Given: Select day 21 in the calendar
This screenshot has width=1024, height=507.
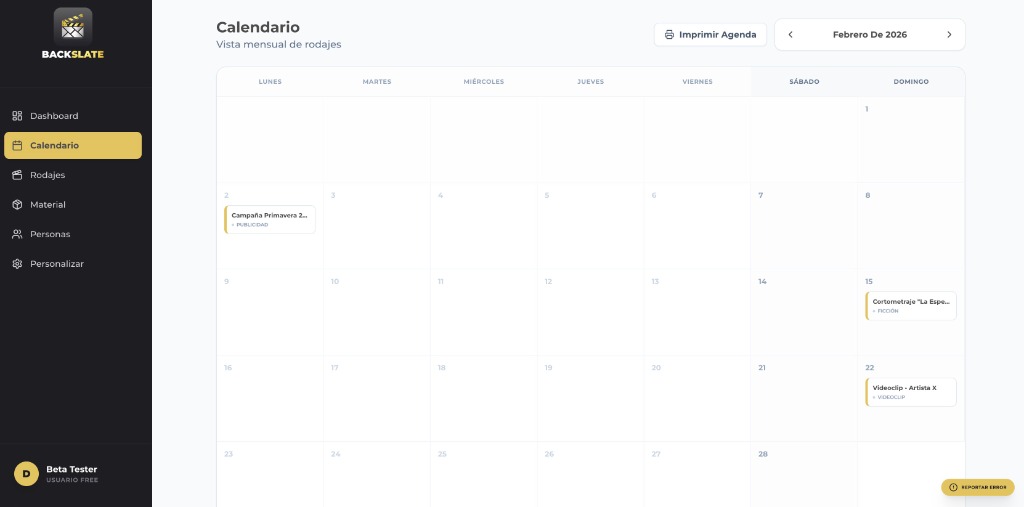Looking at the screenshot, I should 762,368.
